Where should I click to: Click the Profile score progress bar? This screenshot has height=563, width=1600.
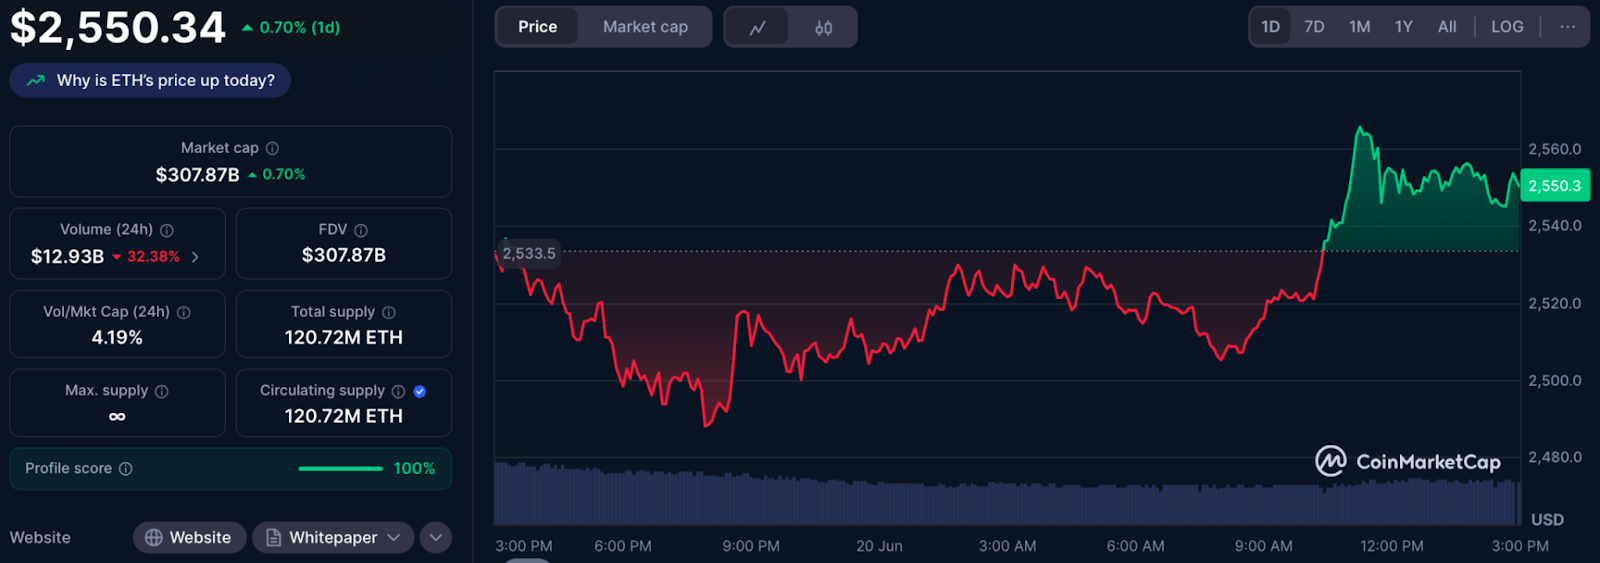pos(340,468)
